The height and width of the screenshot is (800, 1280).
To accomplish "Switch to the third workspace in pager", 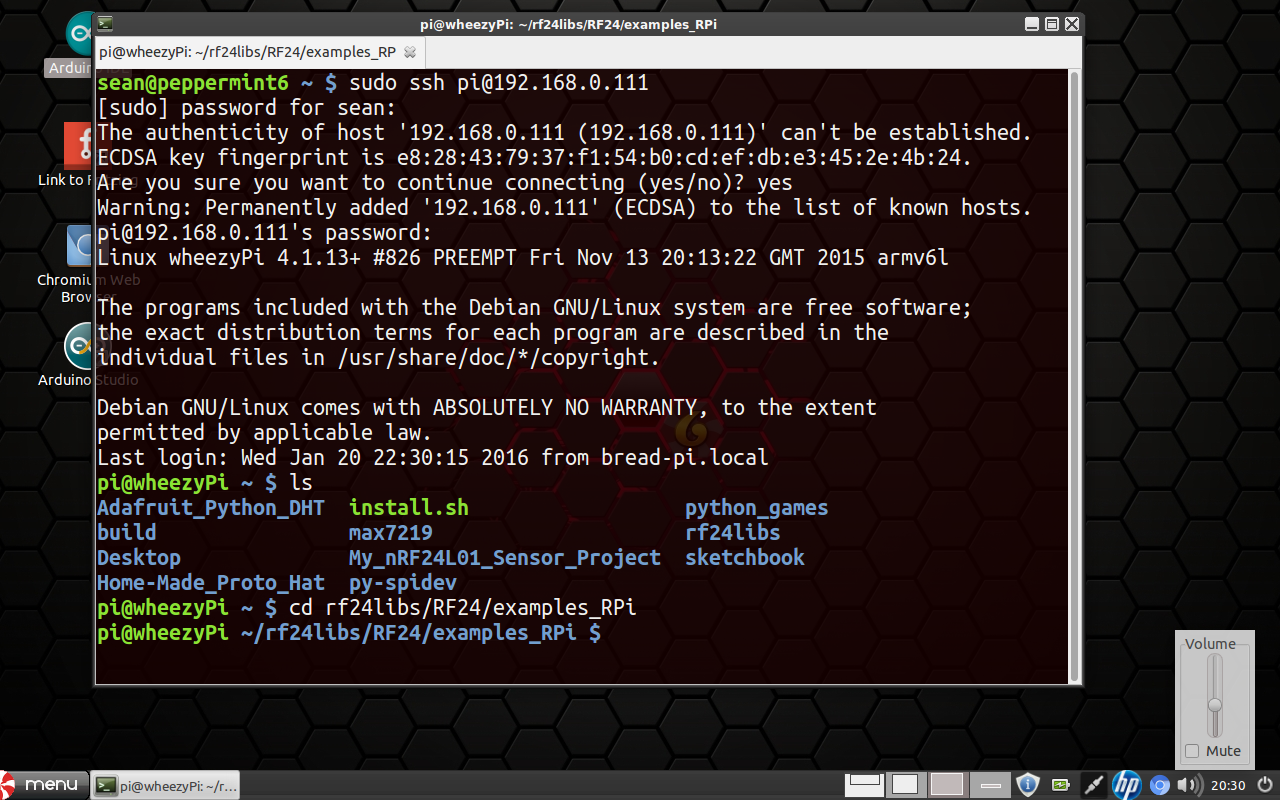I will coord(946,784).
